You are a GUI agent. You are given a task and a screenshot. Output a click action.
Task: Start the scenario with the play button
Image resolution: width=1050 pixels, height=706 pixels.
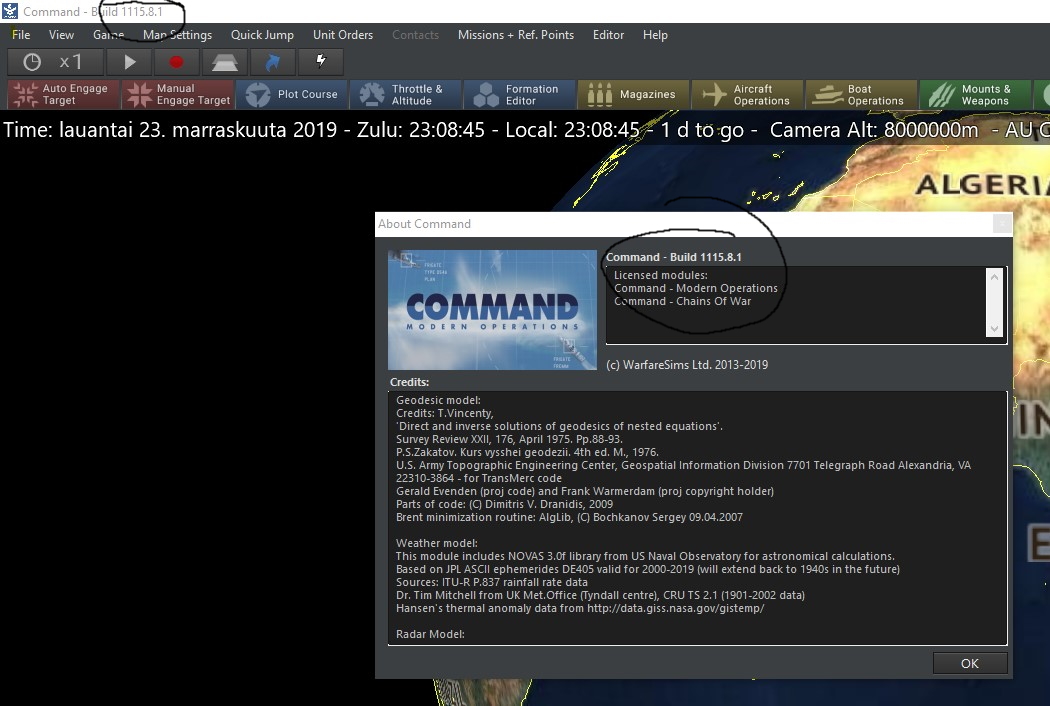tap(129, 61)
